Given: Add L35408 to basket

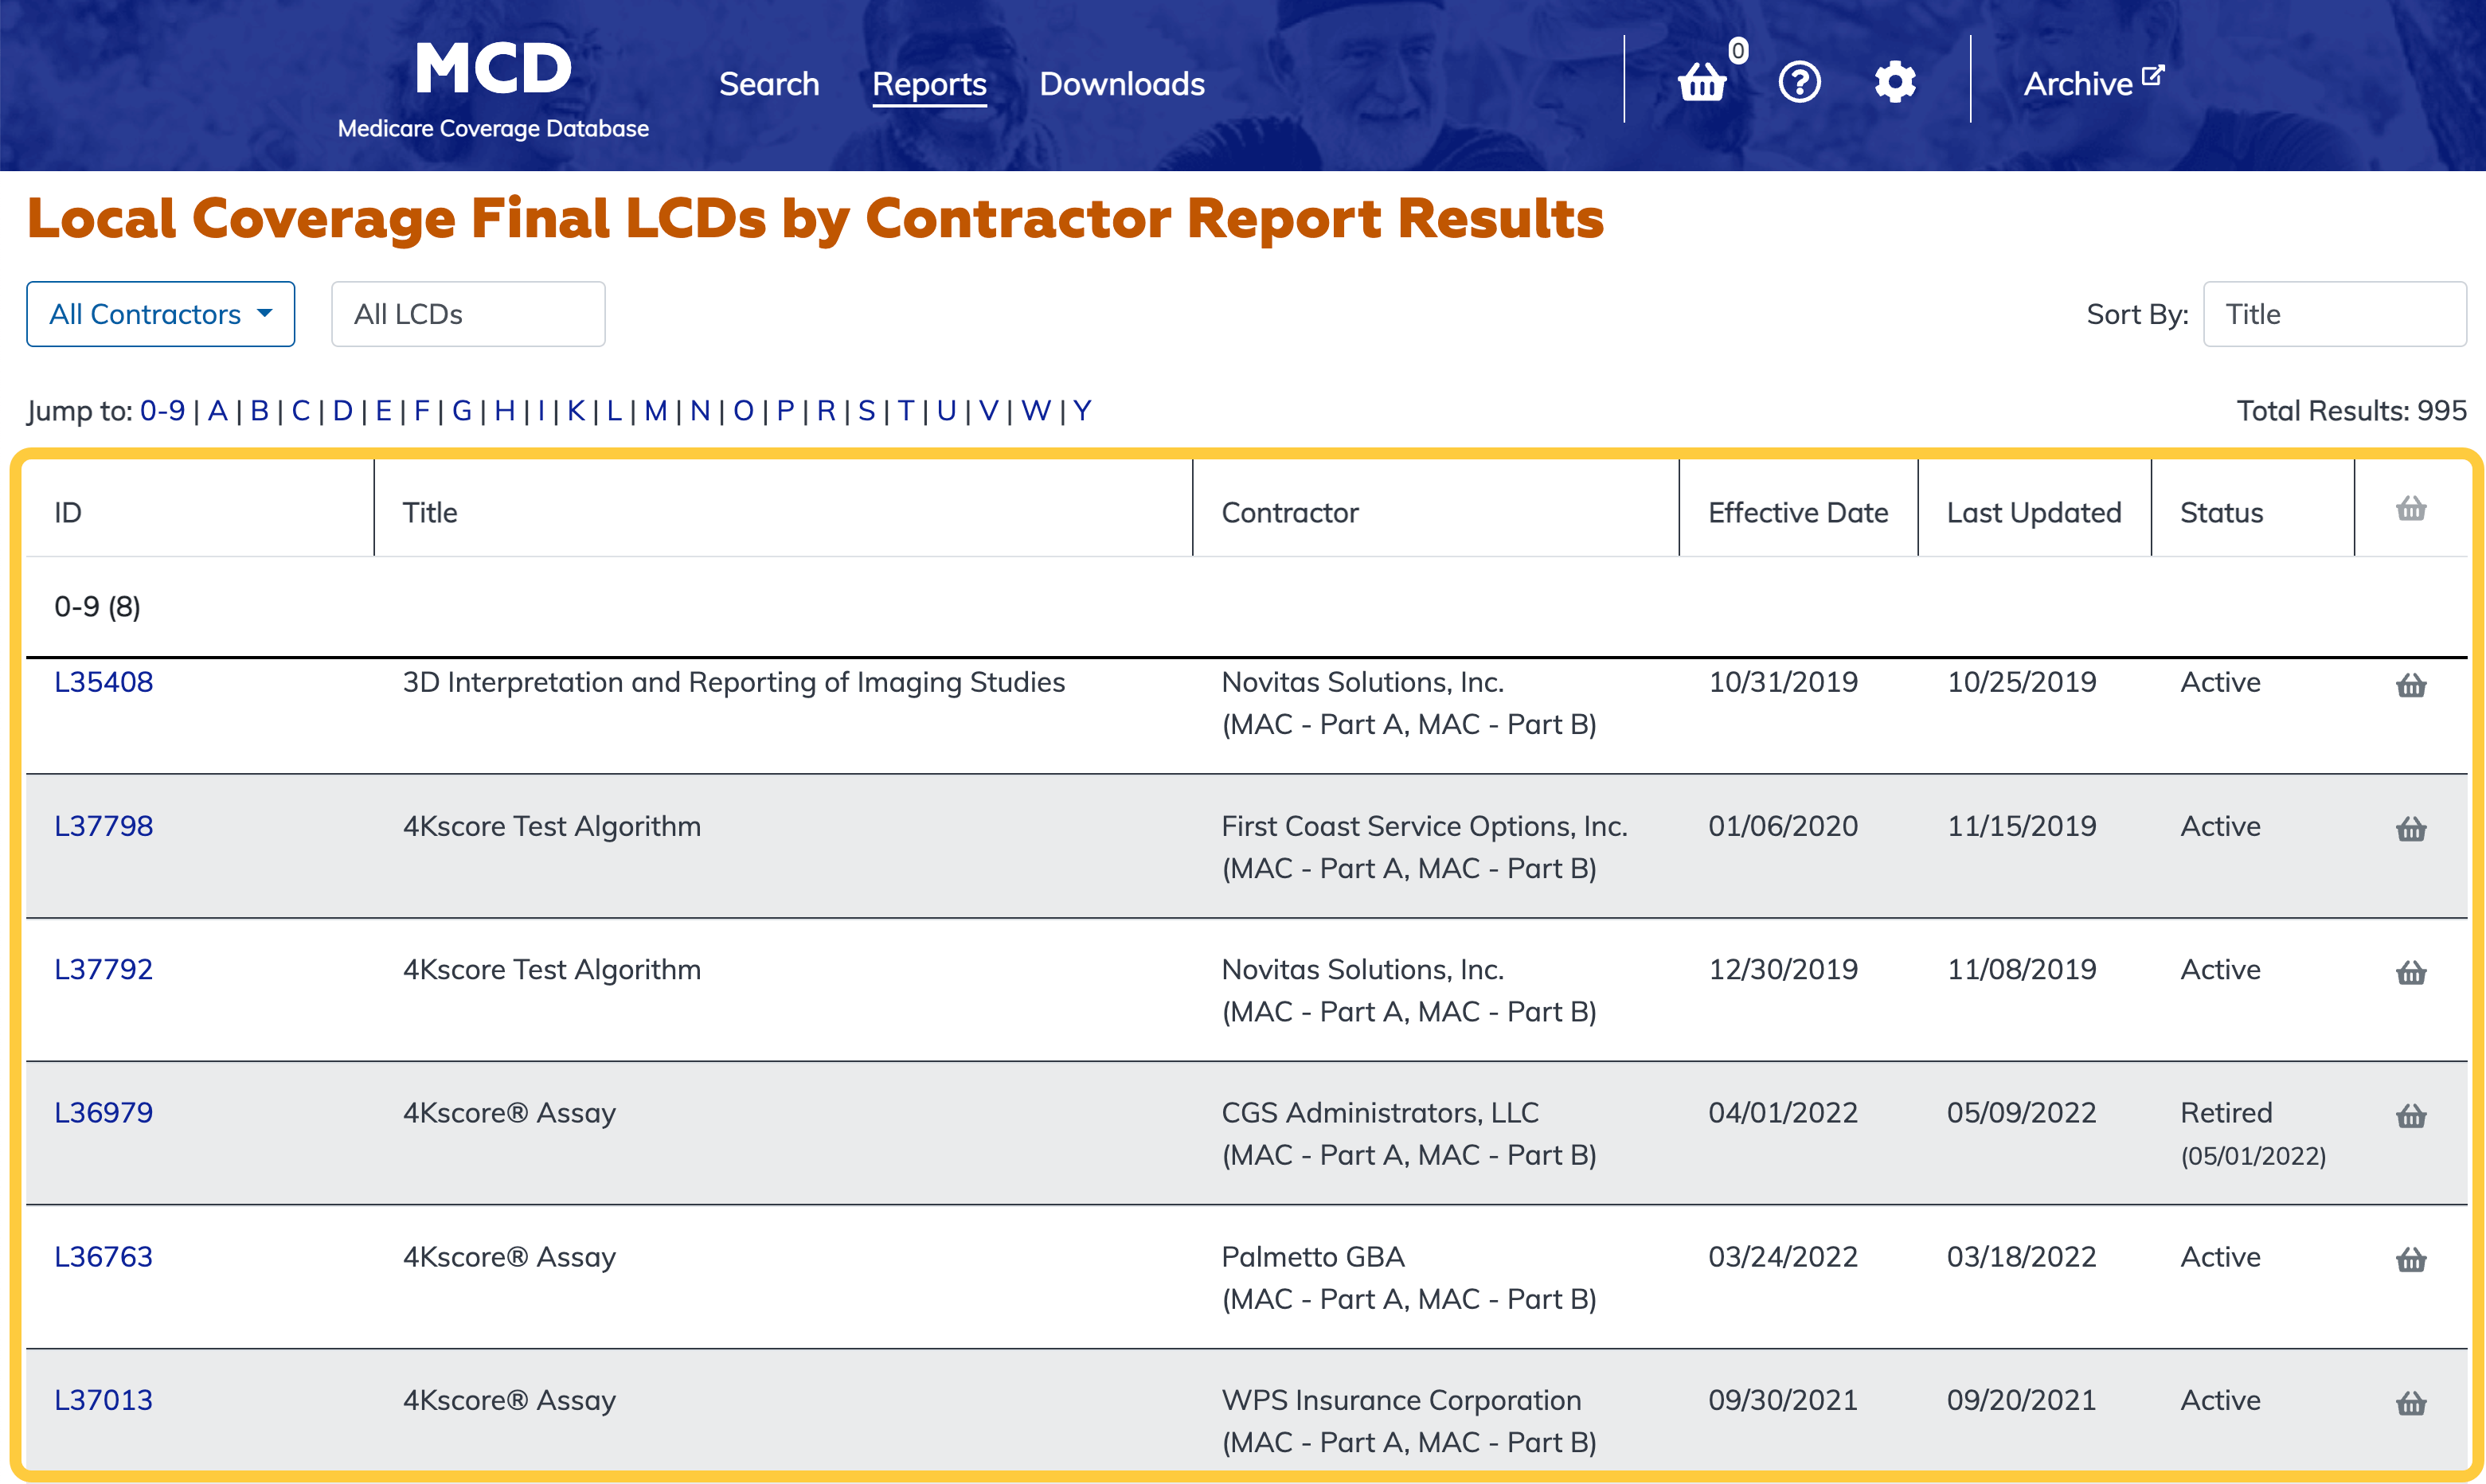Looking at the screenshot, I should pos(2411,685).
